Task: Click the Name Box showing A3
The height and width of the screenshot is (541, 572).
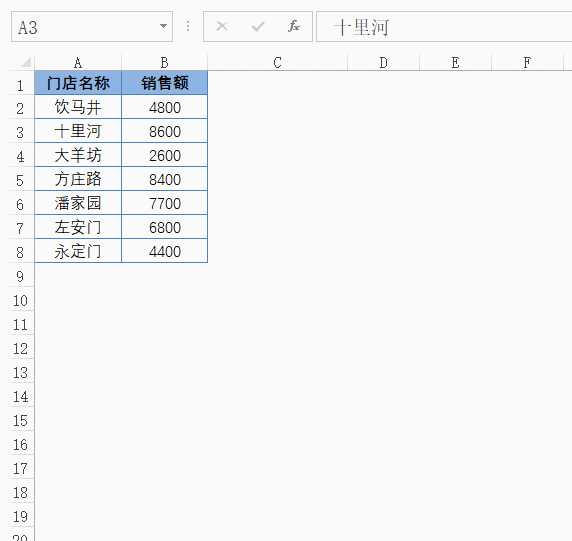Action: (92, 27)
